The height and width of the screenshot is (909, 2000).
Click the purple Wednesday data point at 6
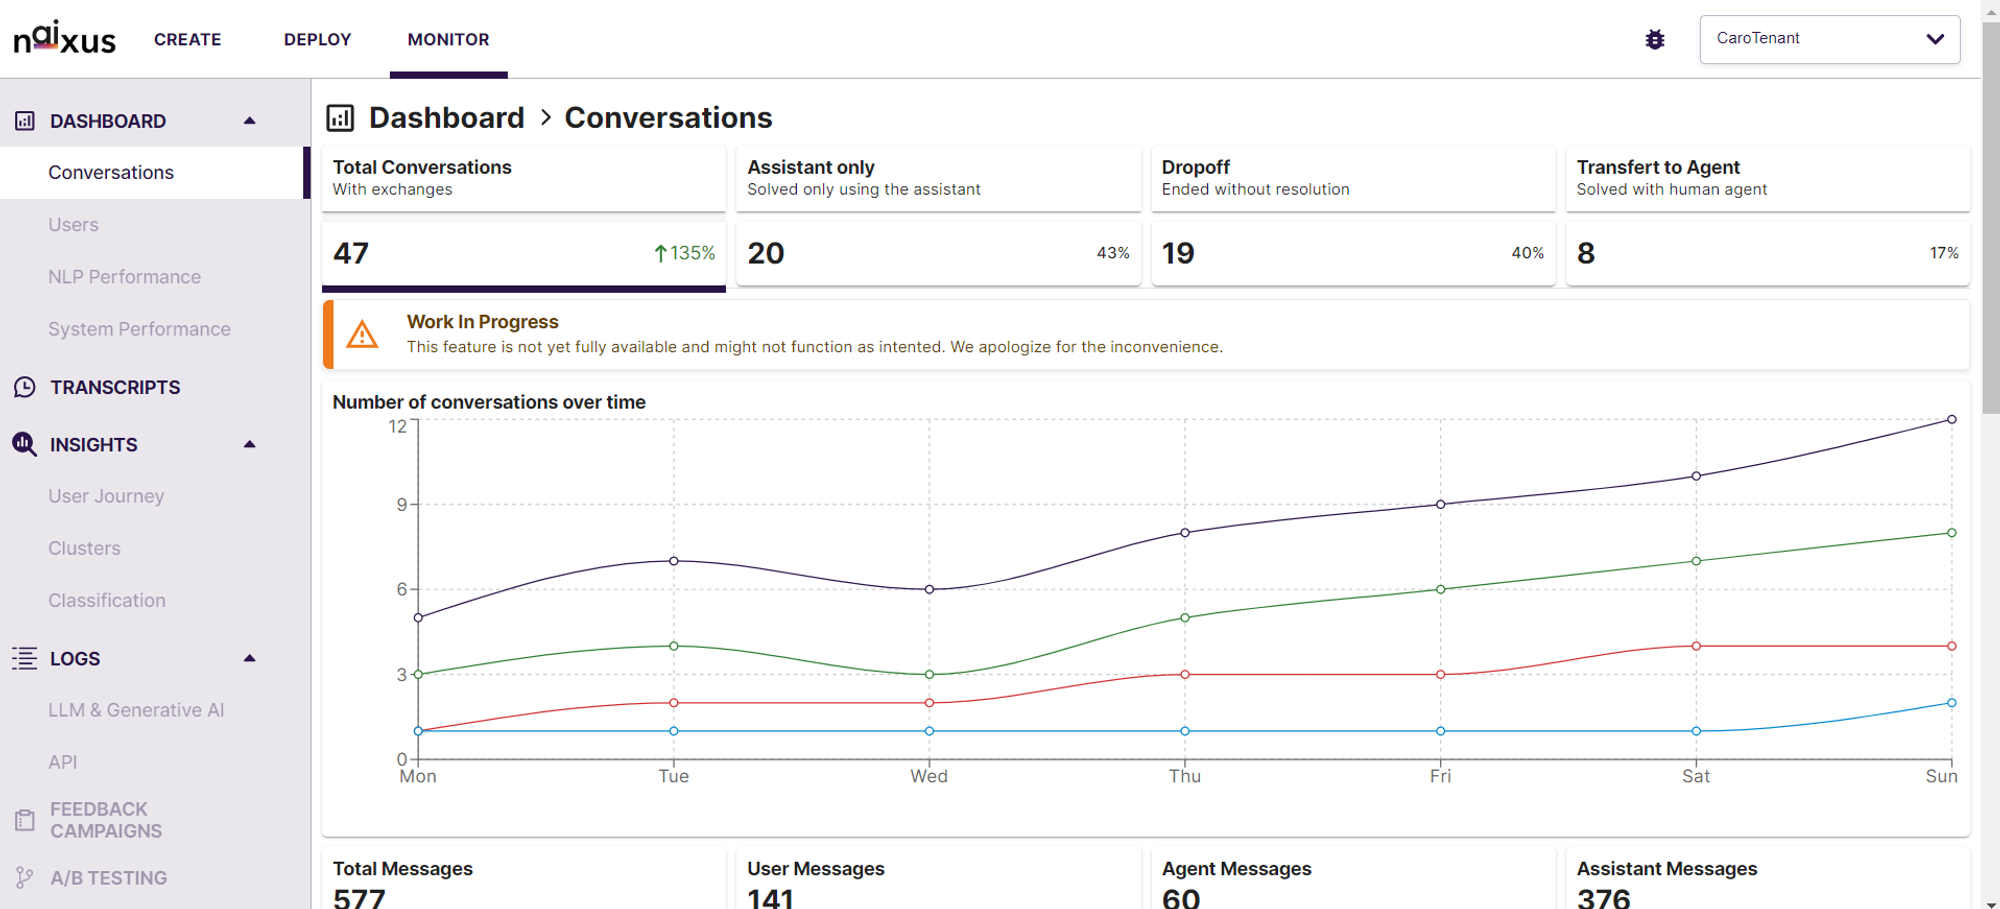point(929,590)
